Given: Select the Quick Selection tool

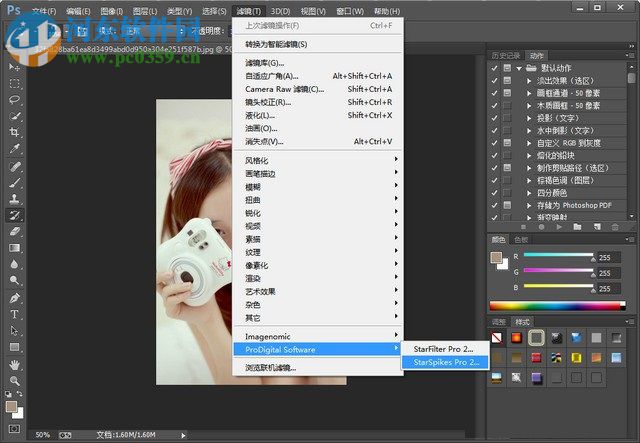Looking at the screenshot, I should 14,116.
